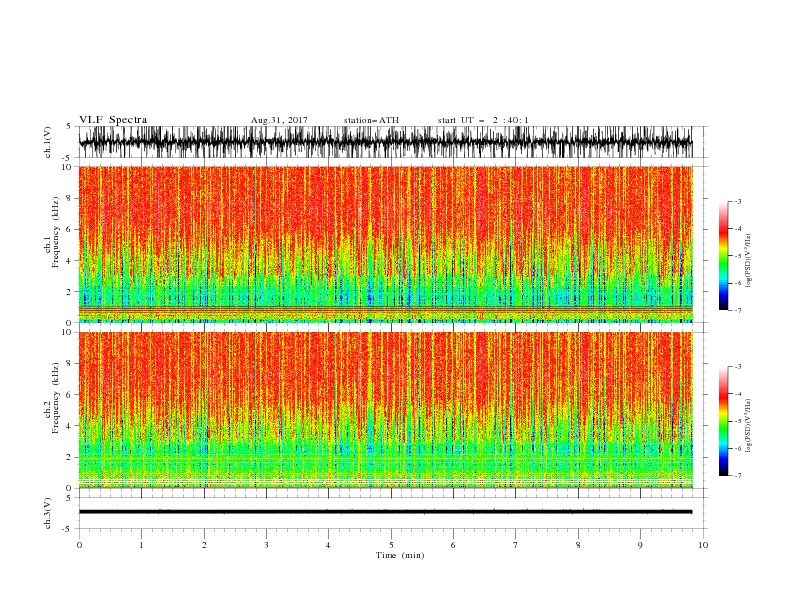Click the "station=ATH" header label
The width and height of the screenshot is (792, 612).
371,120
